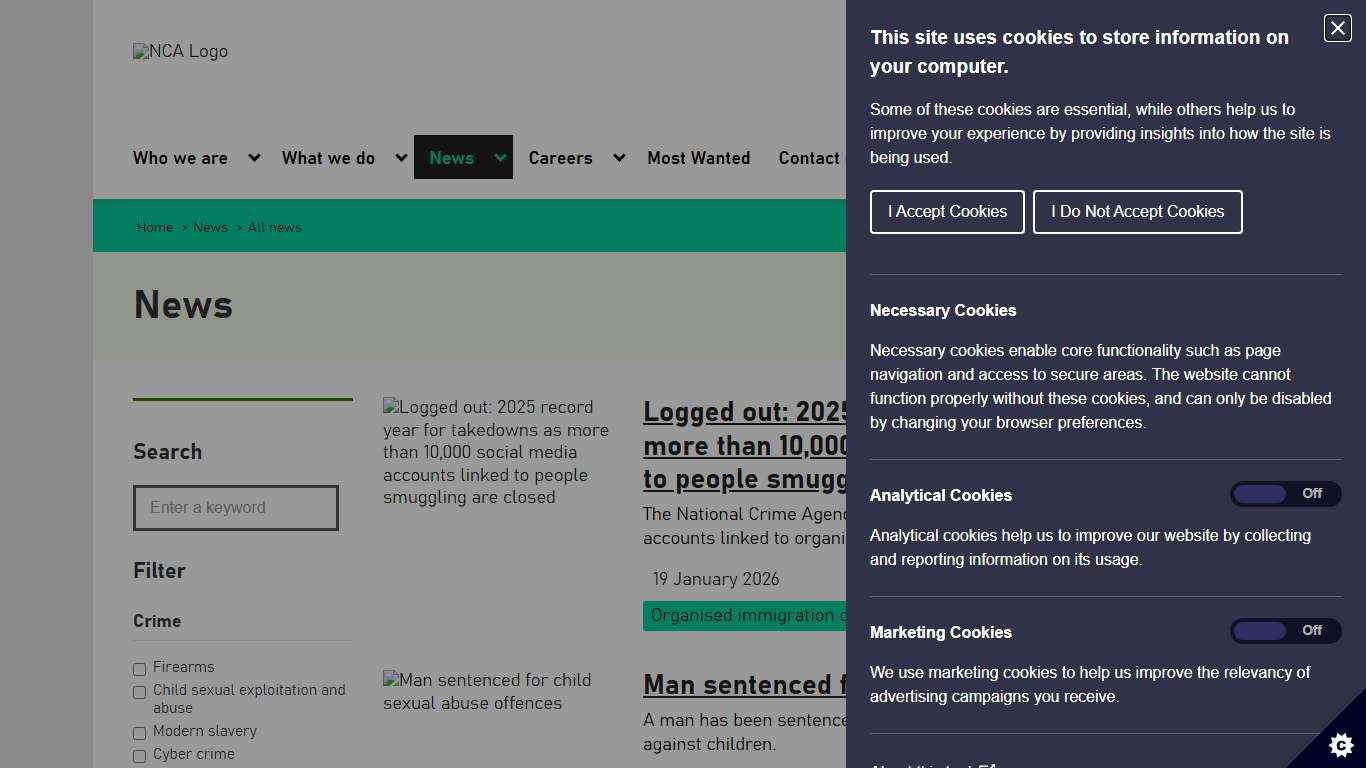Expand the Who we are dropdown
The width and height of the screenshot is (1366, 768).
(253, 157)
